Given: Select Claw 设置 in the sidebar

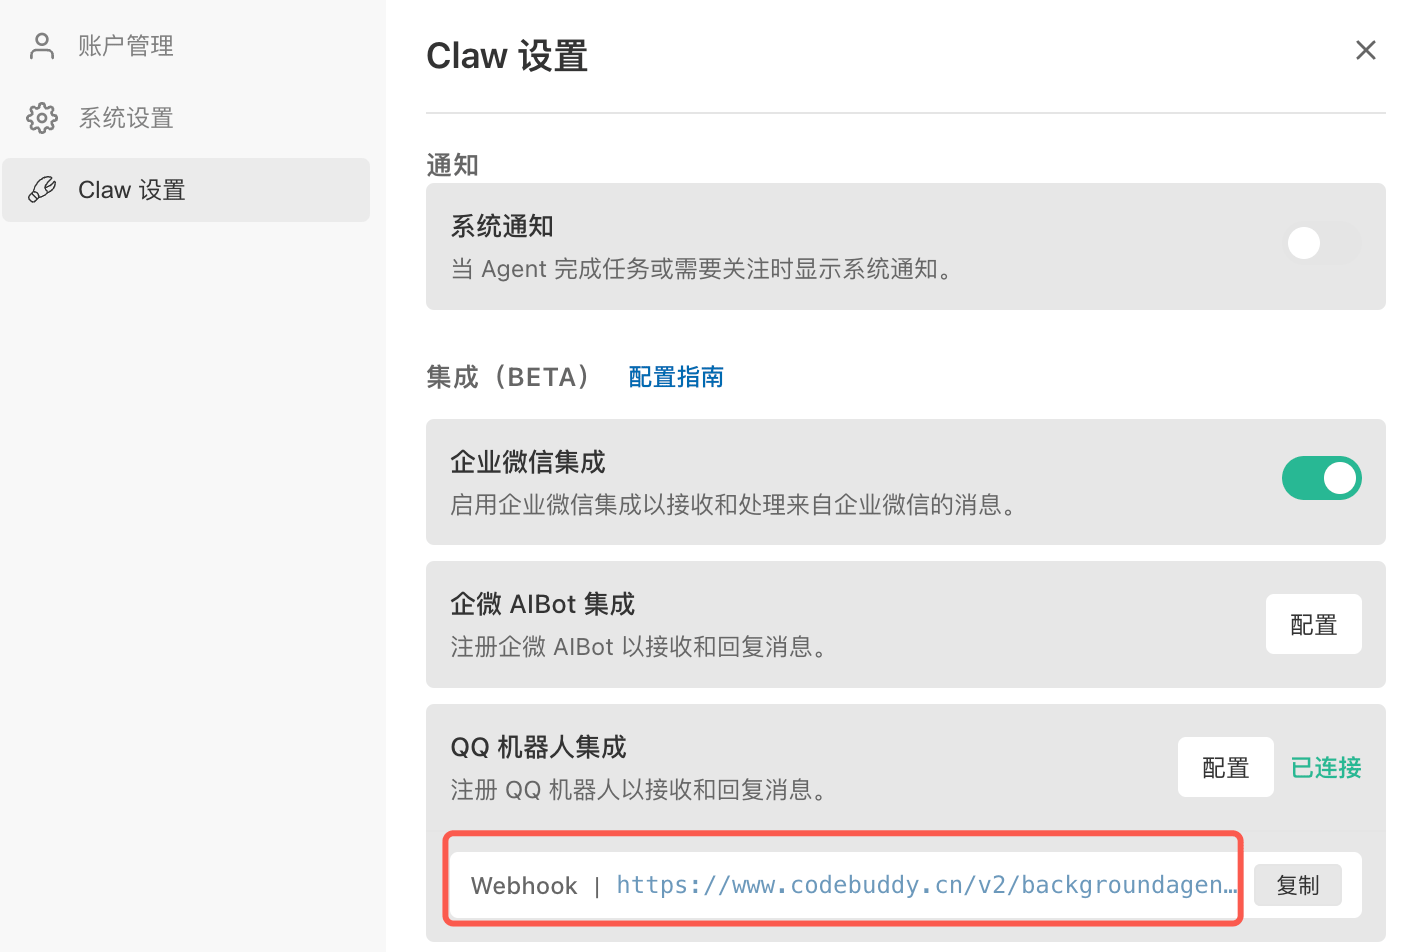Looking at the screenshot, I should point(131,189).
